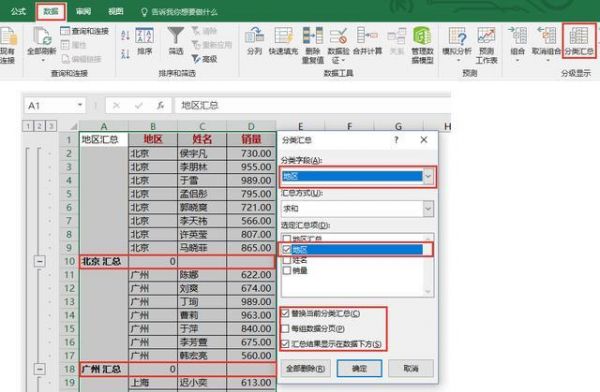
Task: Select row header 10
Action: (69, 261)
